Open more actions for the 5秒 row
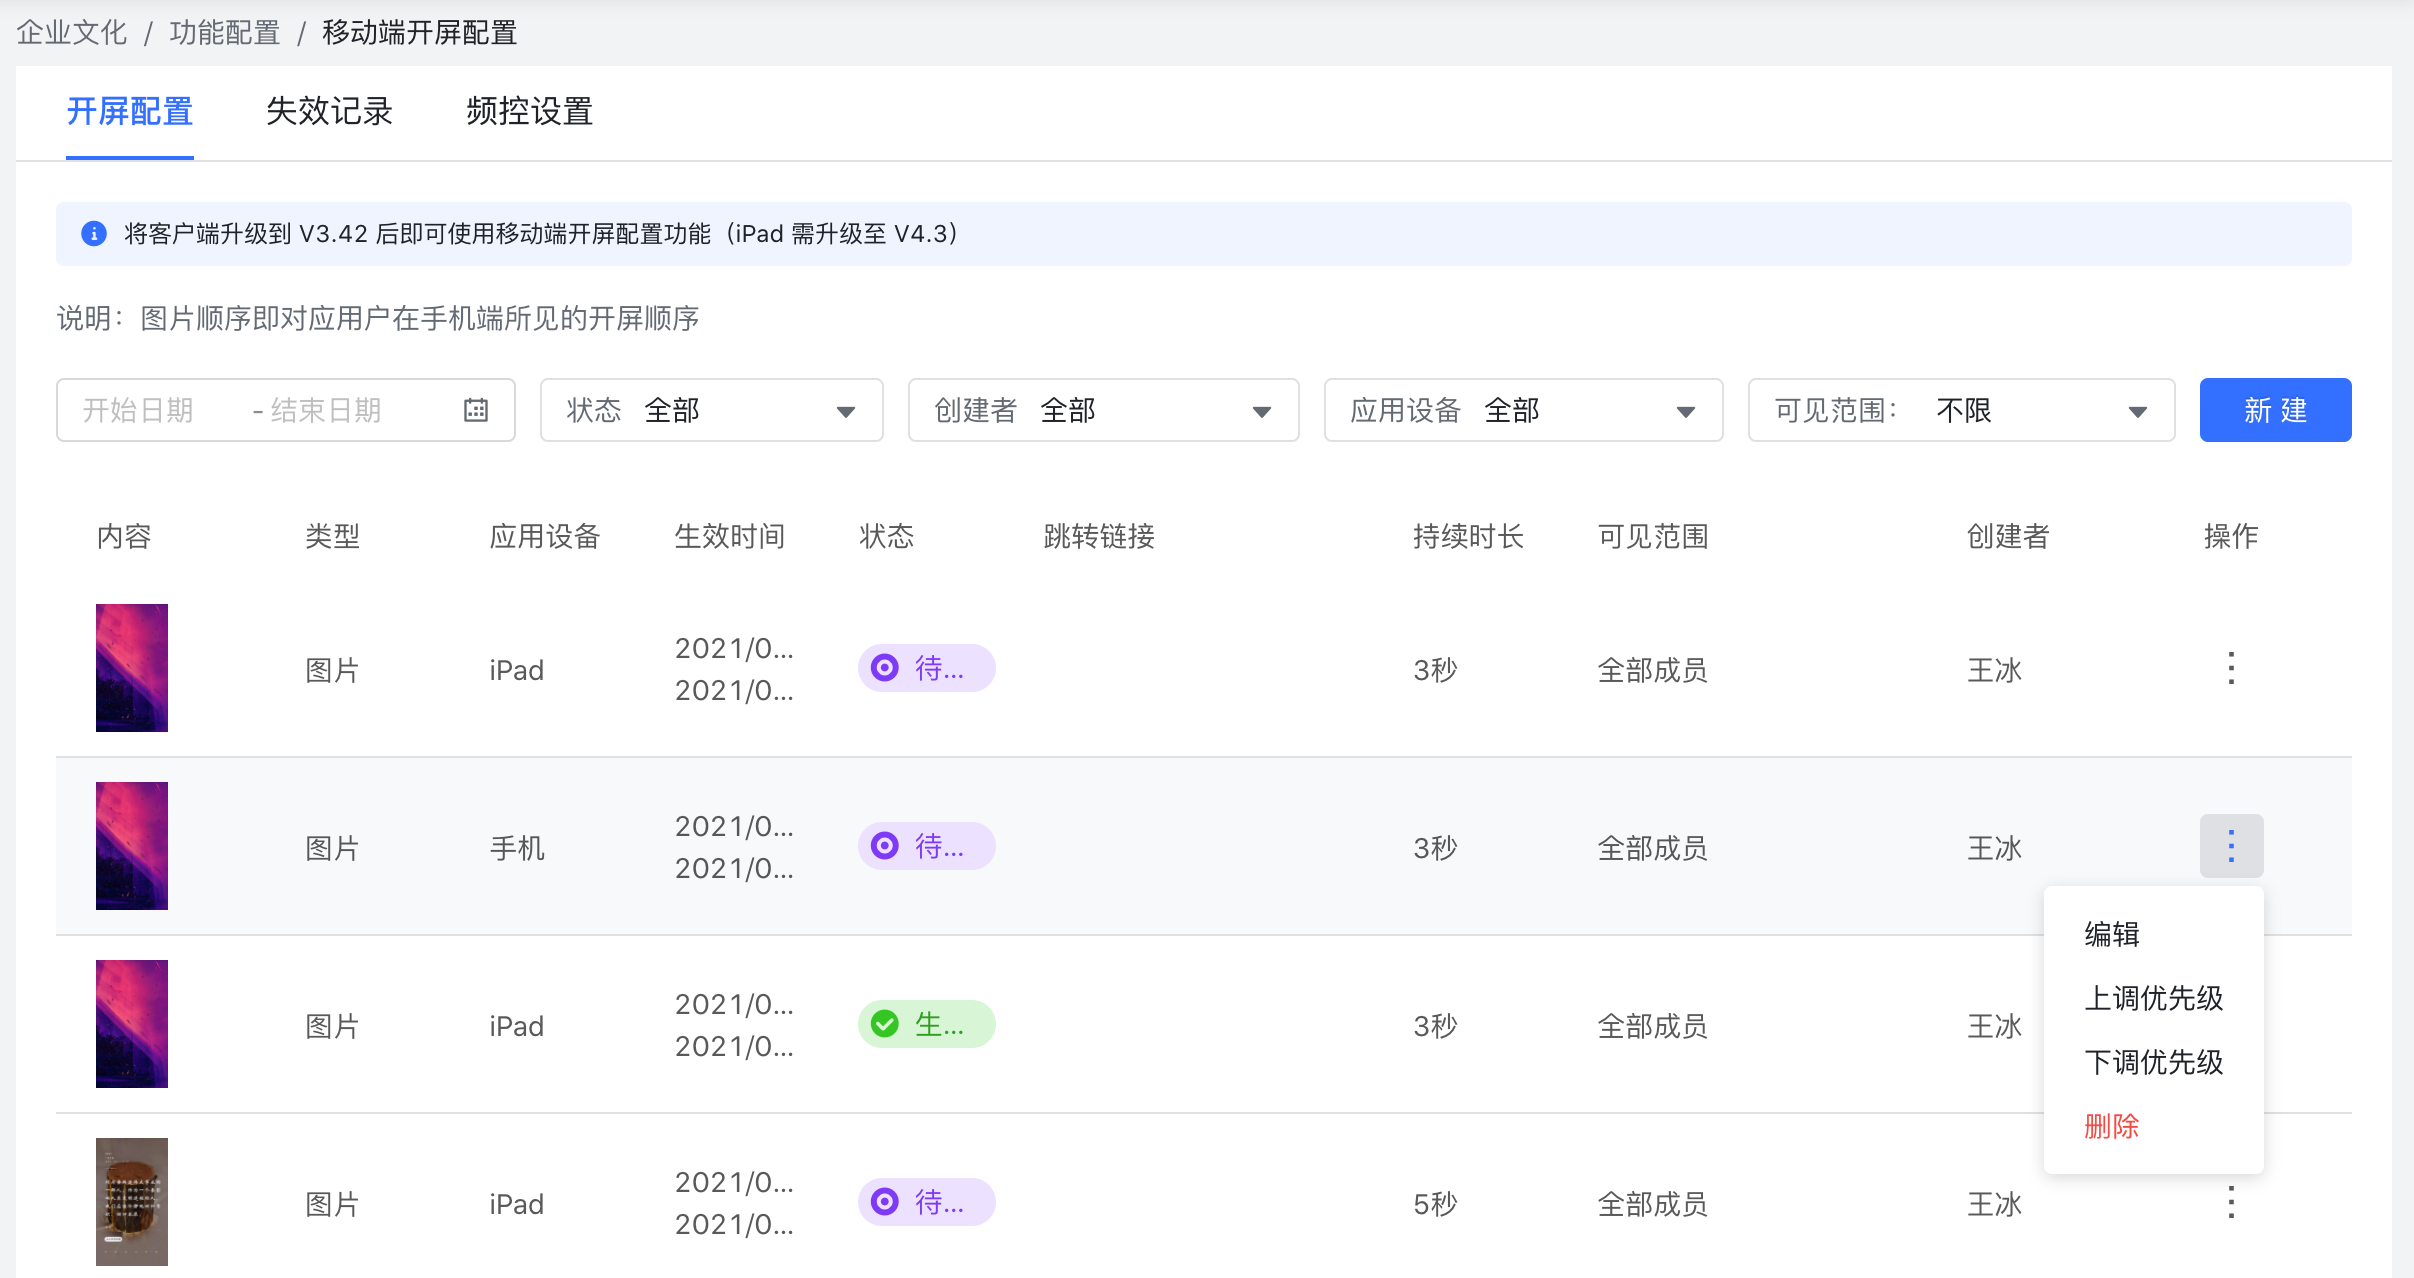Screen dimensions: 2414x1278 pos(2230,1202)
